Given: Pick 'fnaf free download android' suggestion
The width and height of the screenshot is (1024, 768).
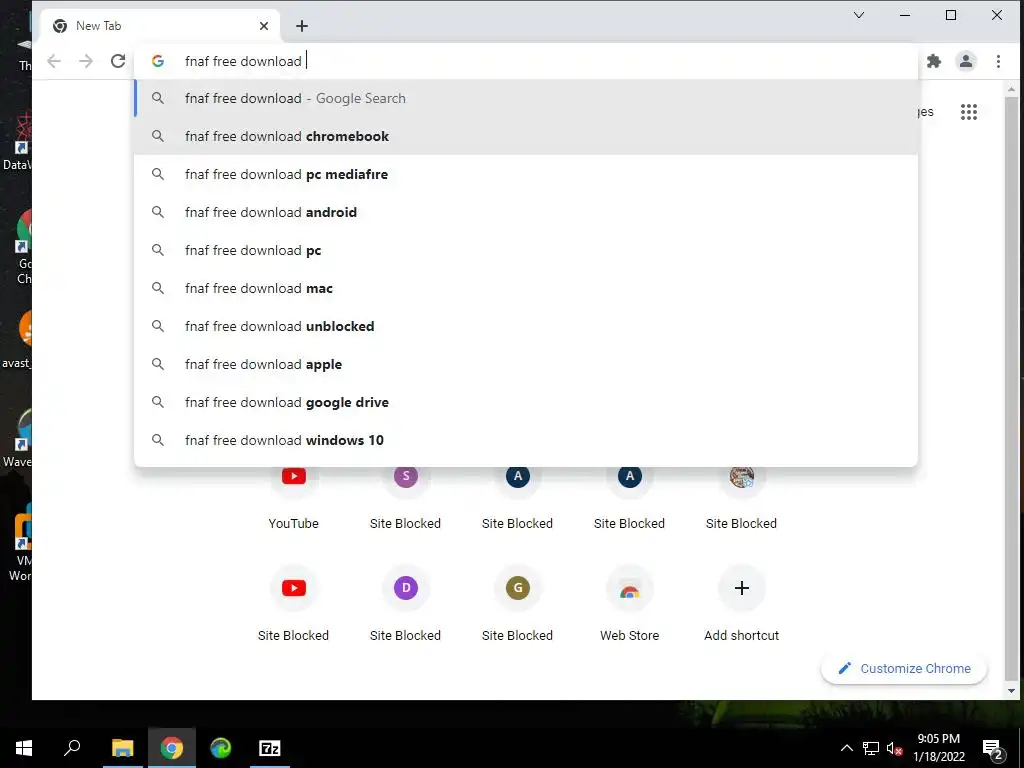Looking at the screenshot, I should pyautogui.click(x=526, y=212).
